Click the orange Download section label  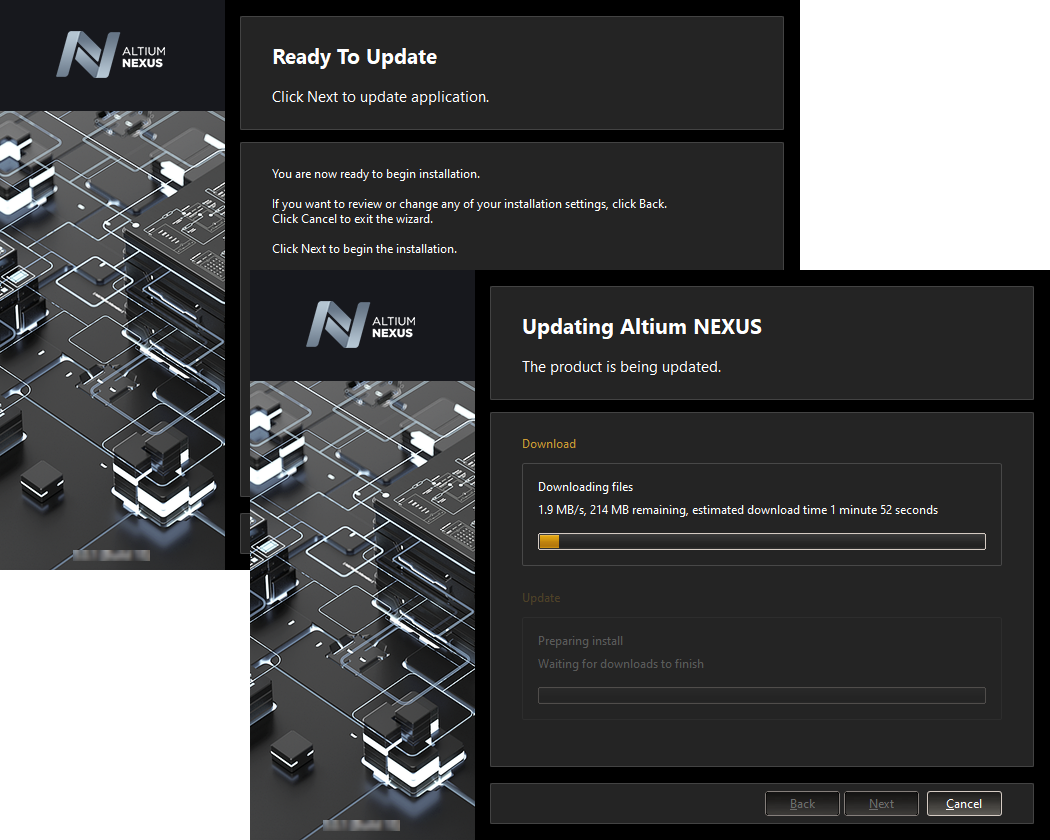549,444
